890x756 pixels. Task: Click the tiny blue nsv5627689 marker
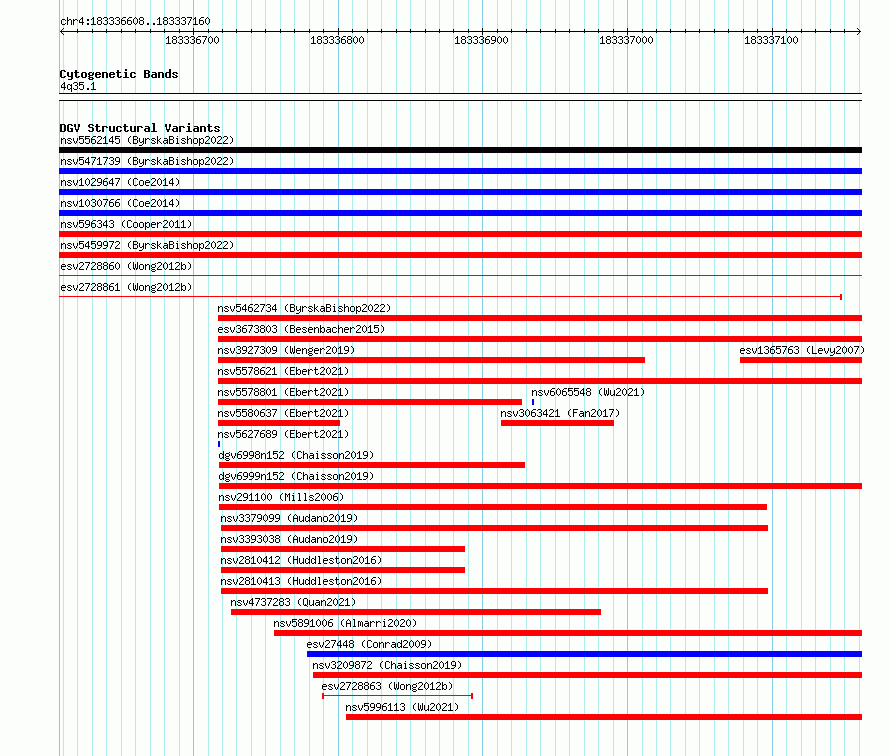coord(219,444)
